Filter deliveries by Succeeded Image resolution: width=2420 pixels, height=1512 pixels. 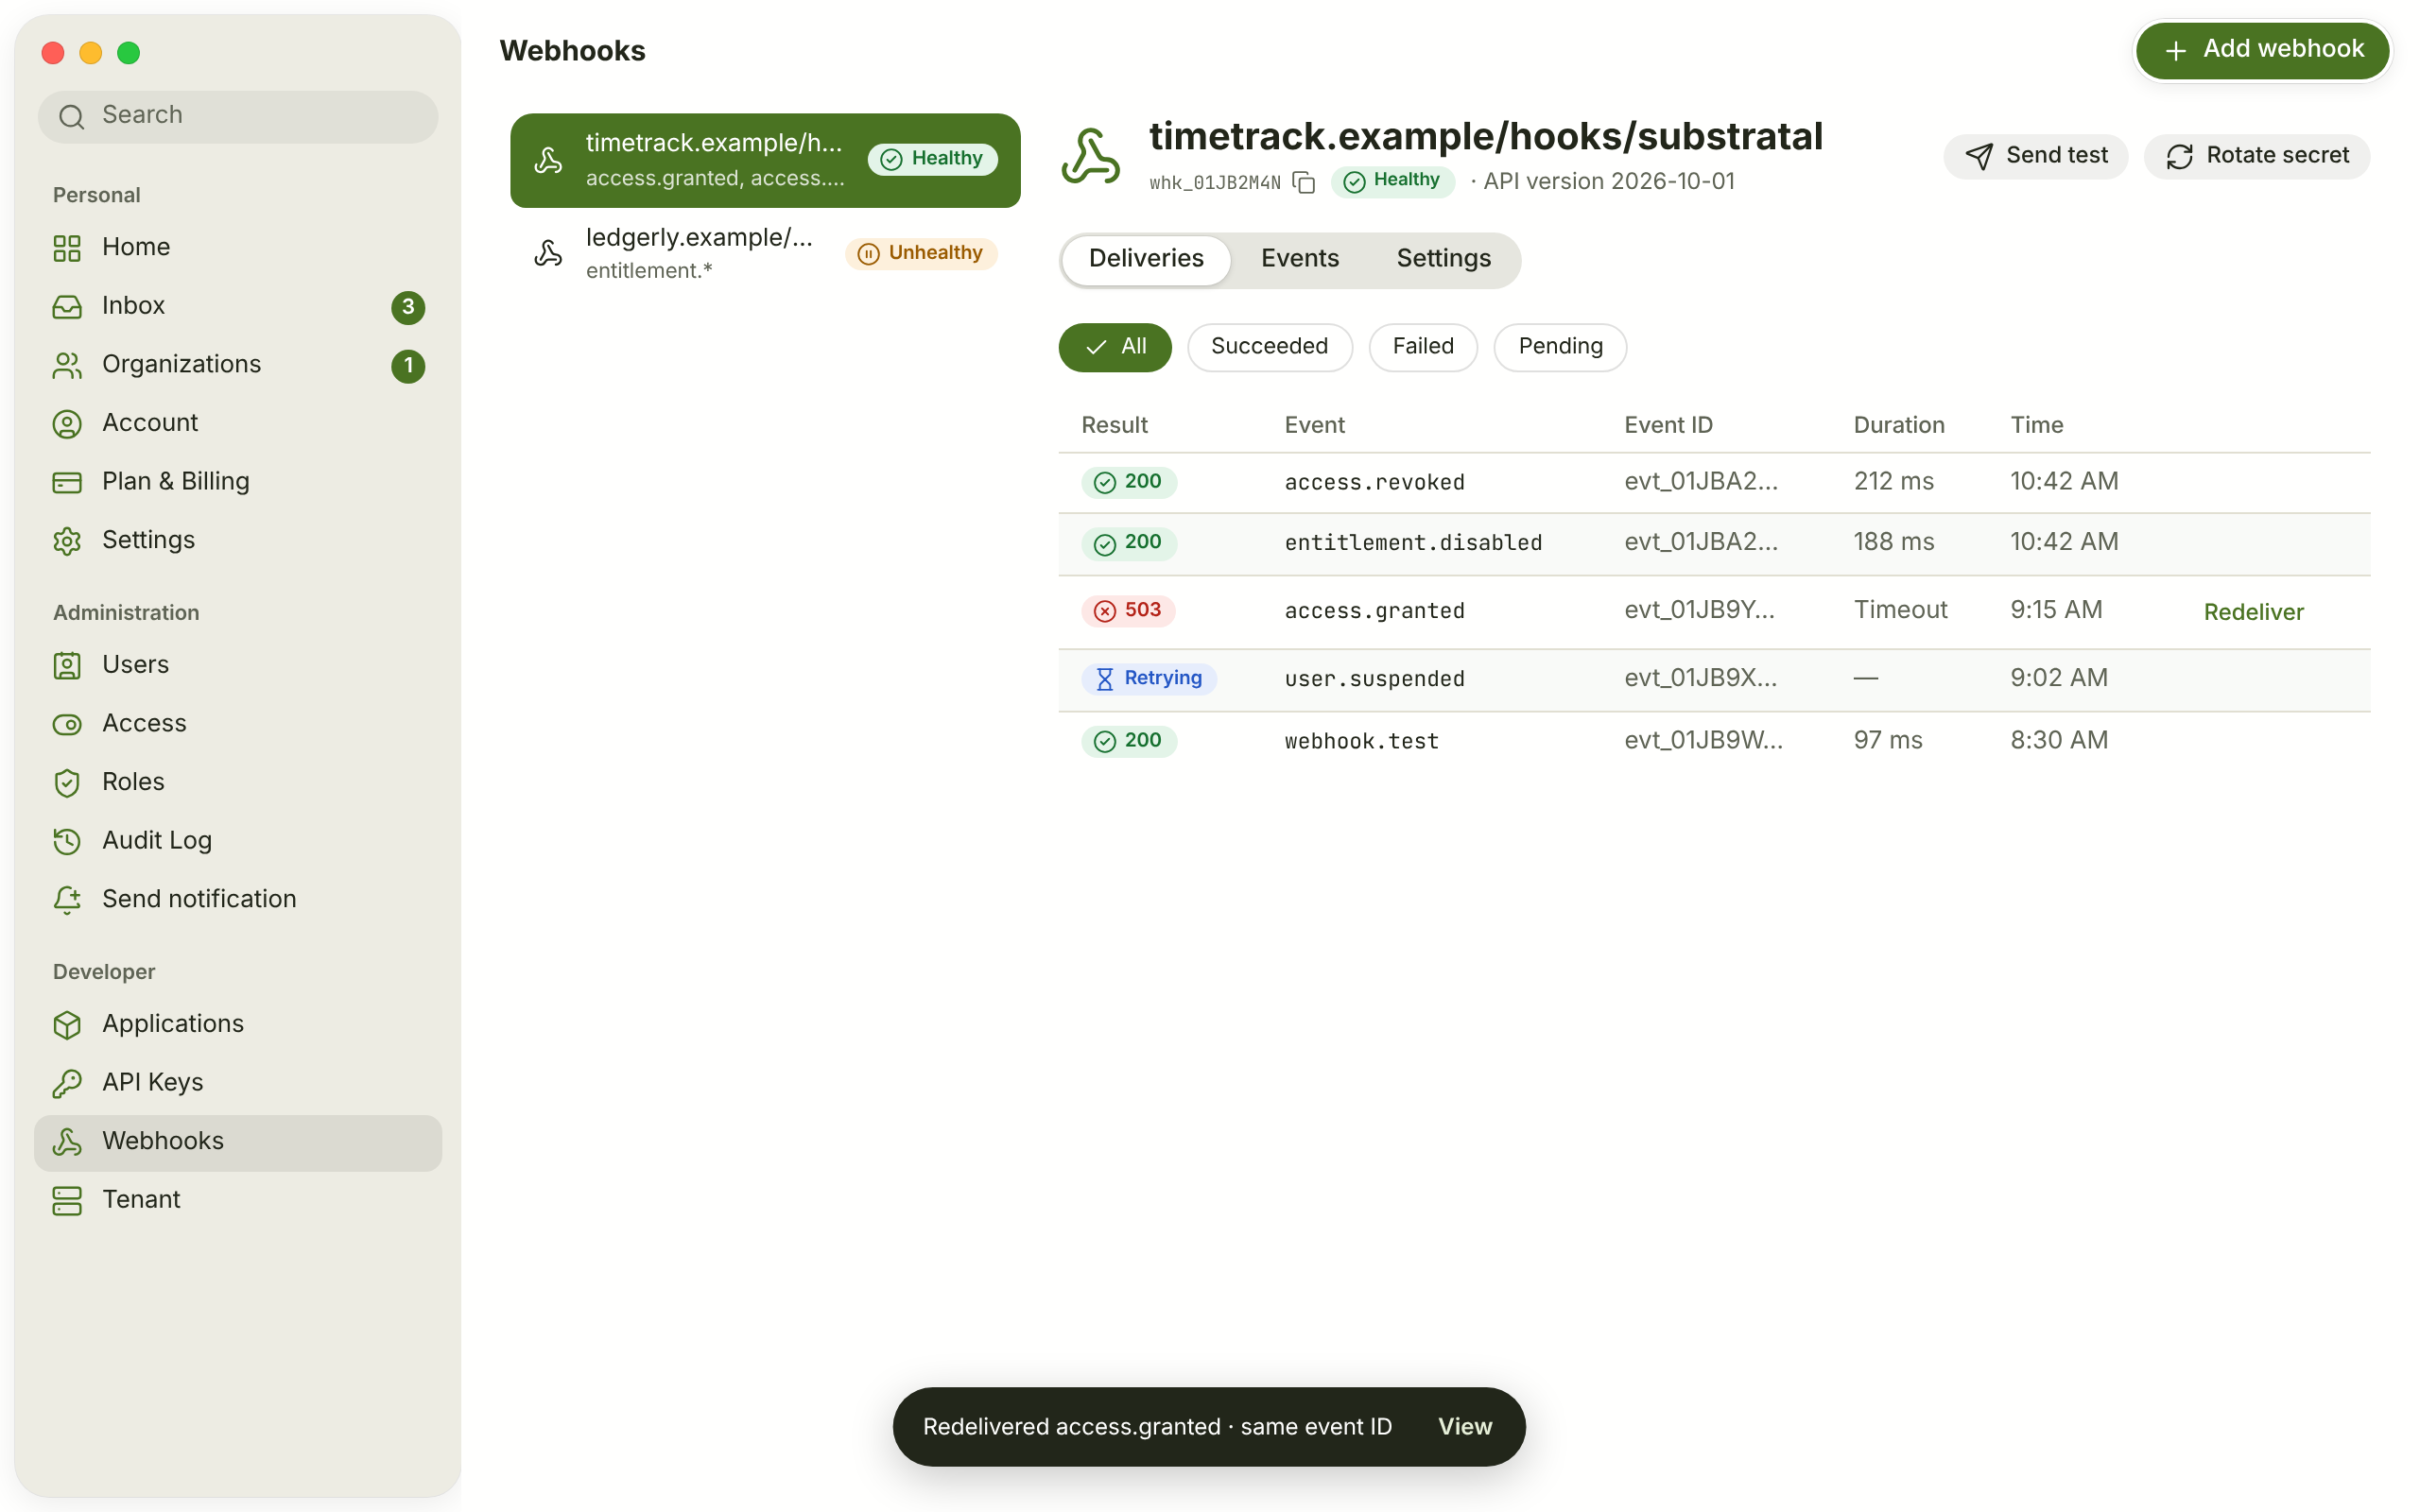point(1269,347)
